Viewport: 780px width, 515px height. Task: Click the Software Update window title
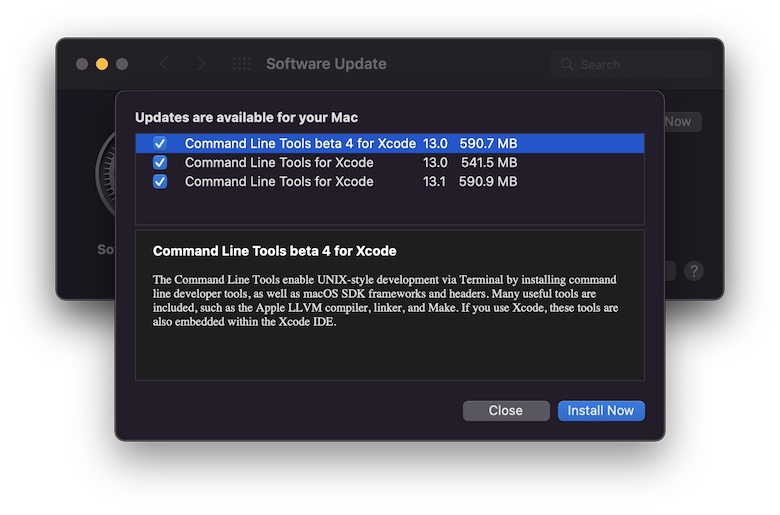point(326,64)
